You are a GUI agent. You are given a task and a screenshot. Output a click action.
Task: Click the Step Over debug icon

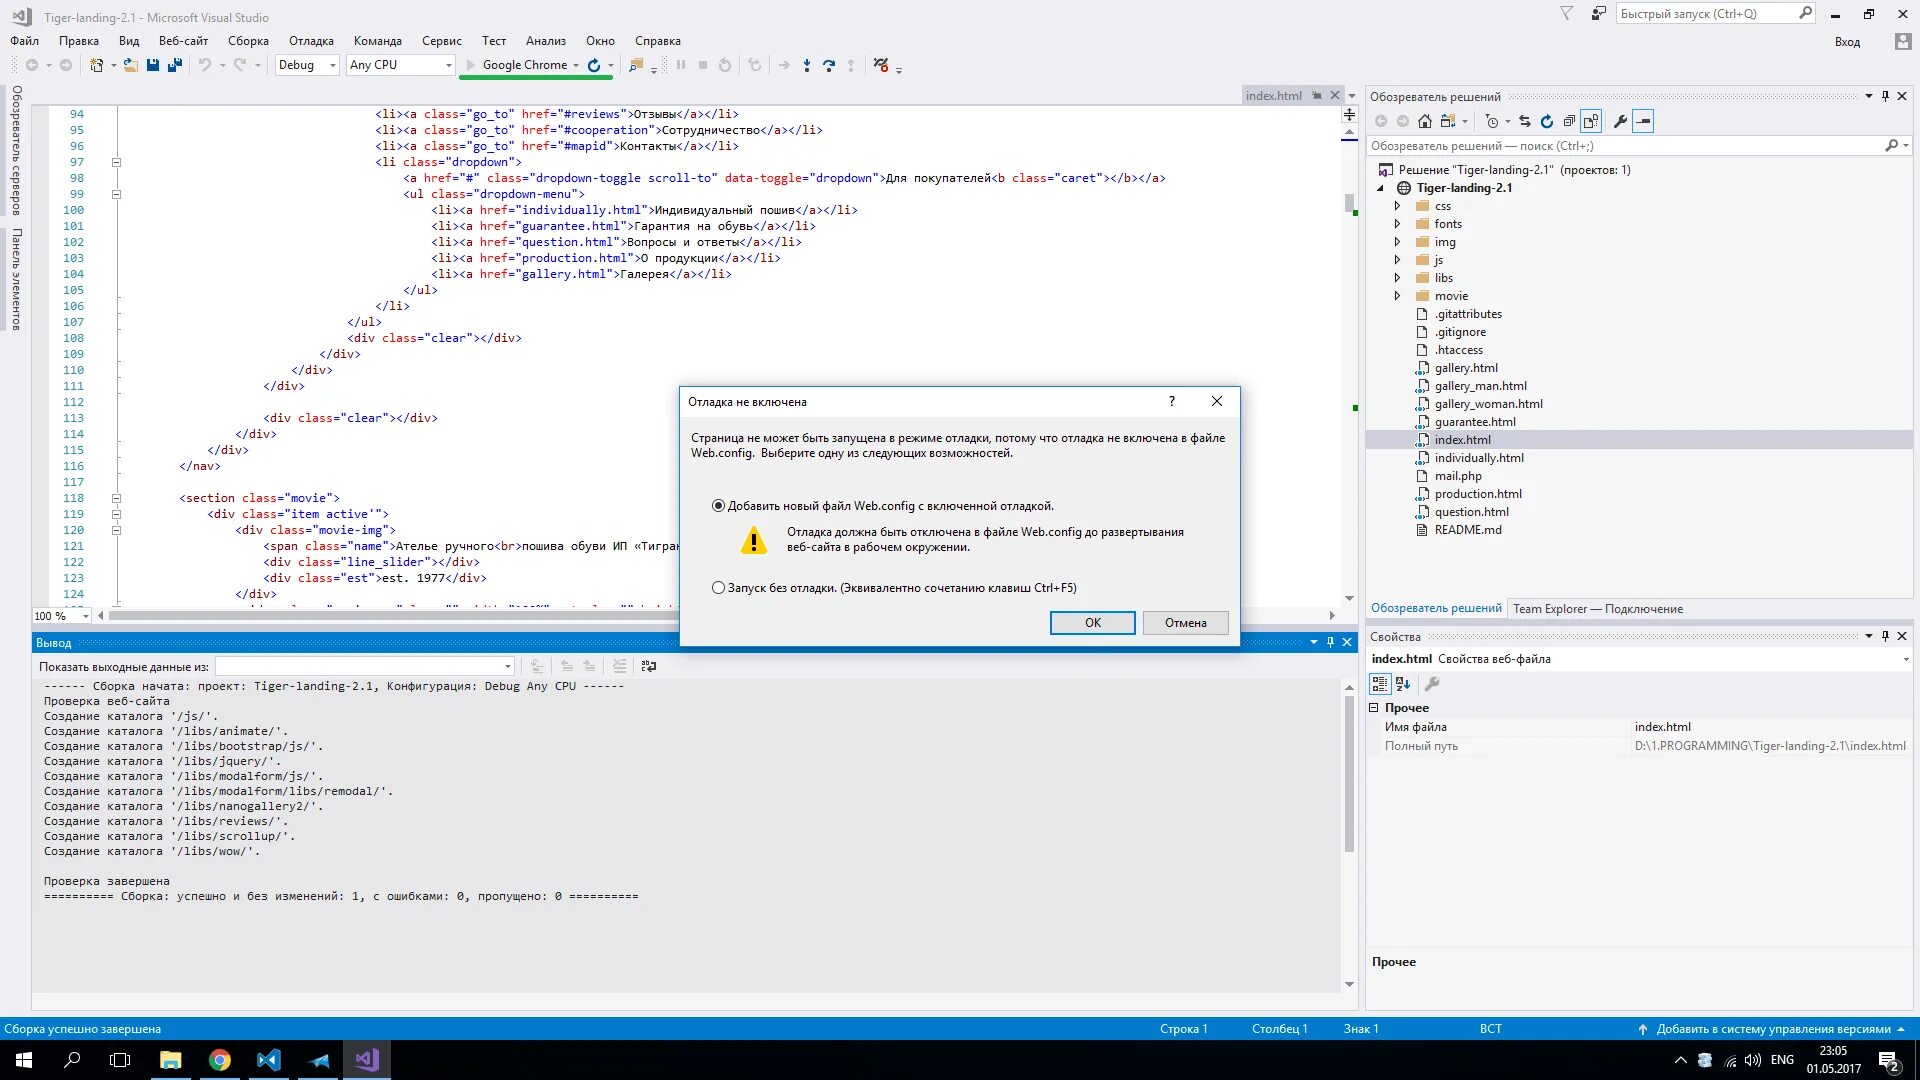pos(829,65)
